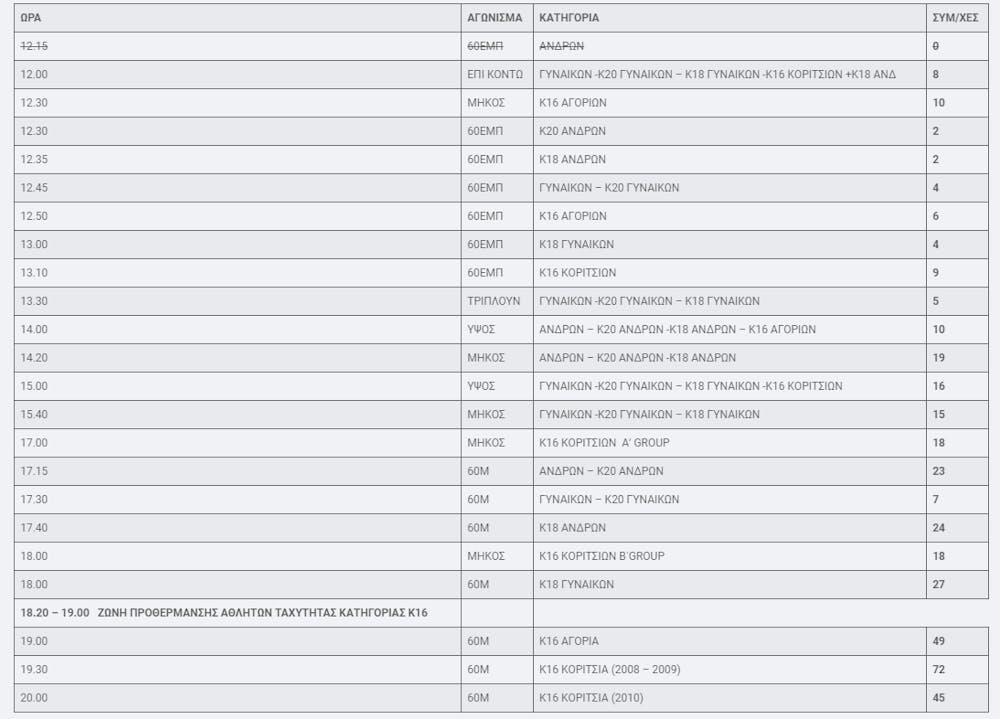
Task: Click the ΩΡΑ column header
Action: pyautogui.click(x=30, y=18)
